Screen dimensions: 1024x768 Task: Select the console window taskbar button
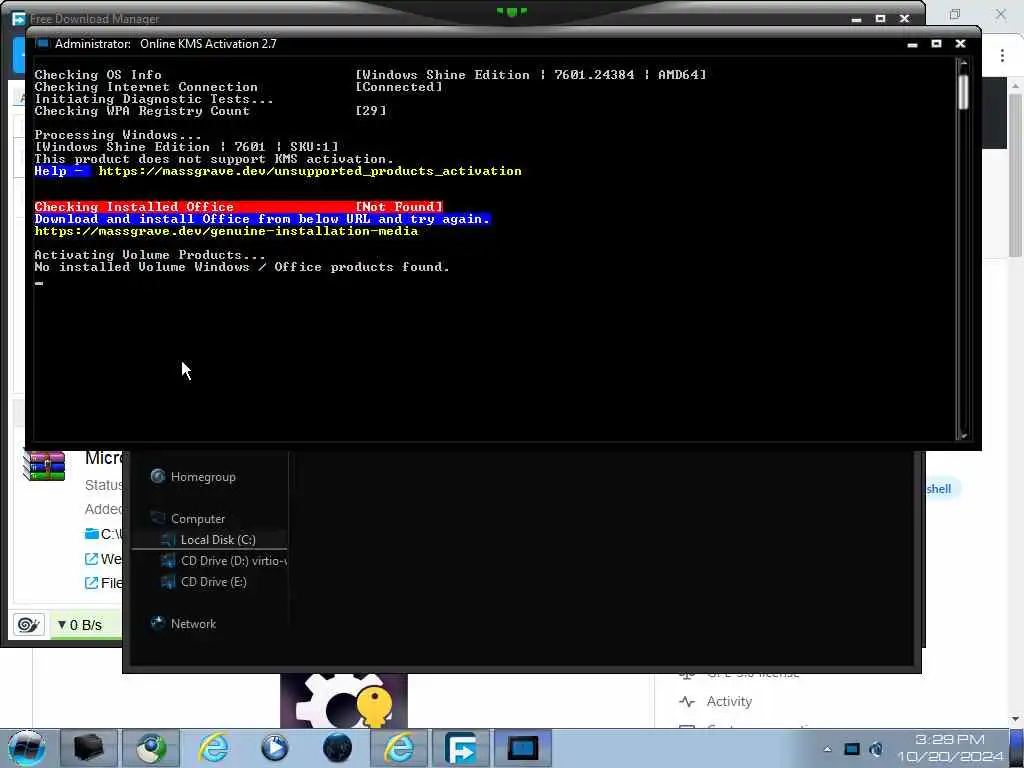click(x=523, y=748)
